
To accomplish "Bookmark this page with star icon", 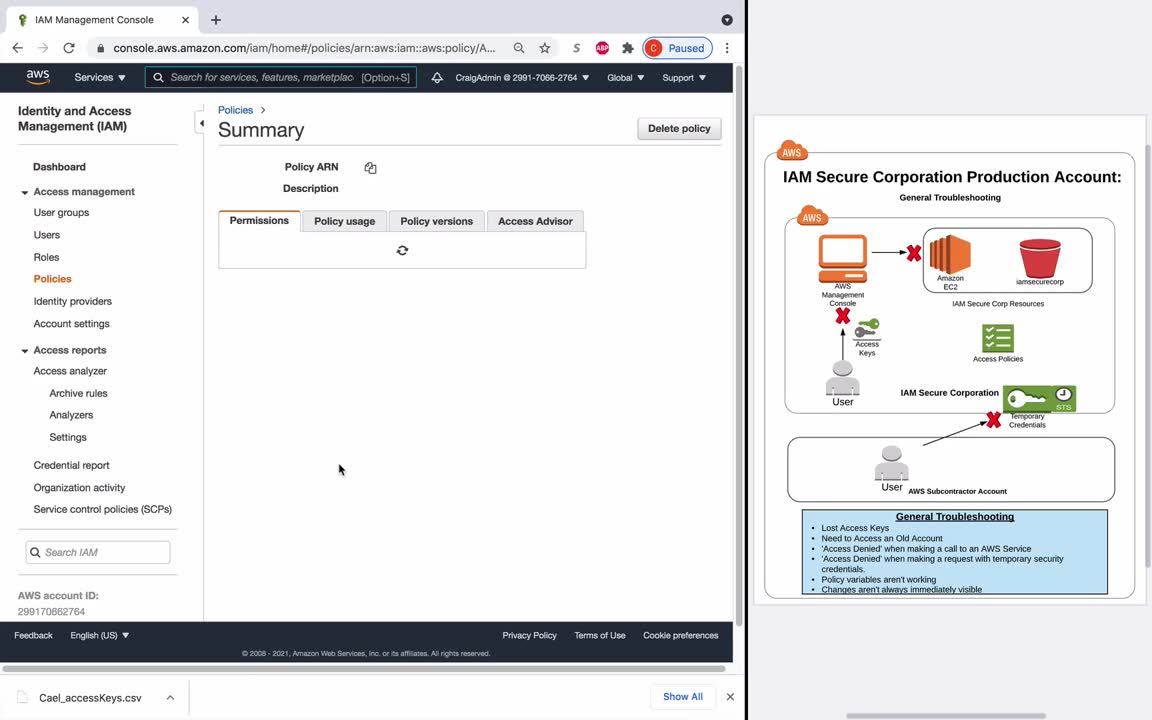I will point(544,48).
